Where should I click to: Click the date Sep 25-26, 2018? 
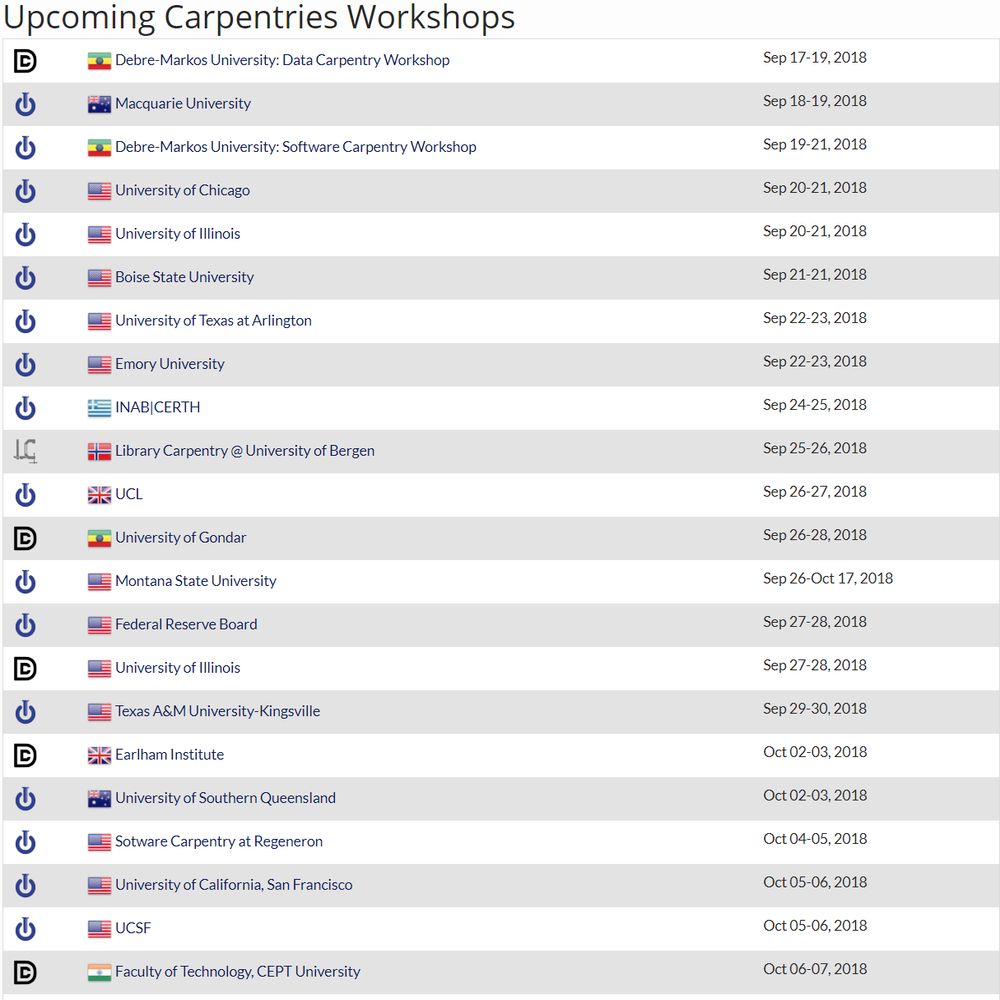coord(815,448)
